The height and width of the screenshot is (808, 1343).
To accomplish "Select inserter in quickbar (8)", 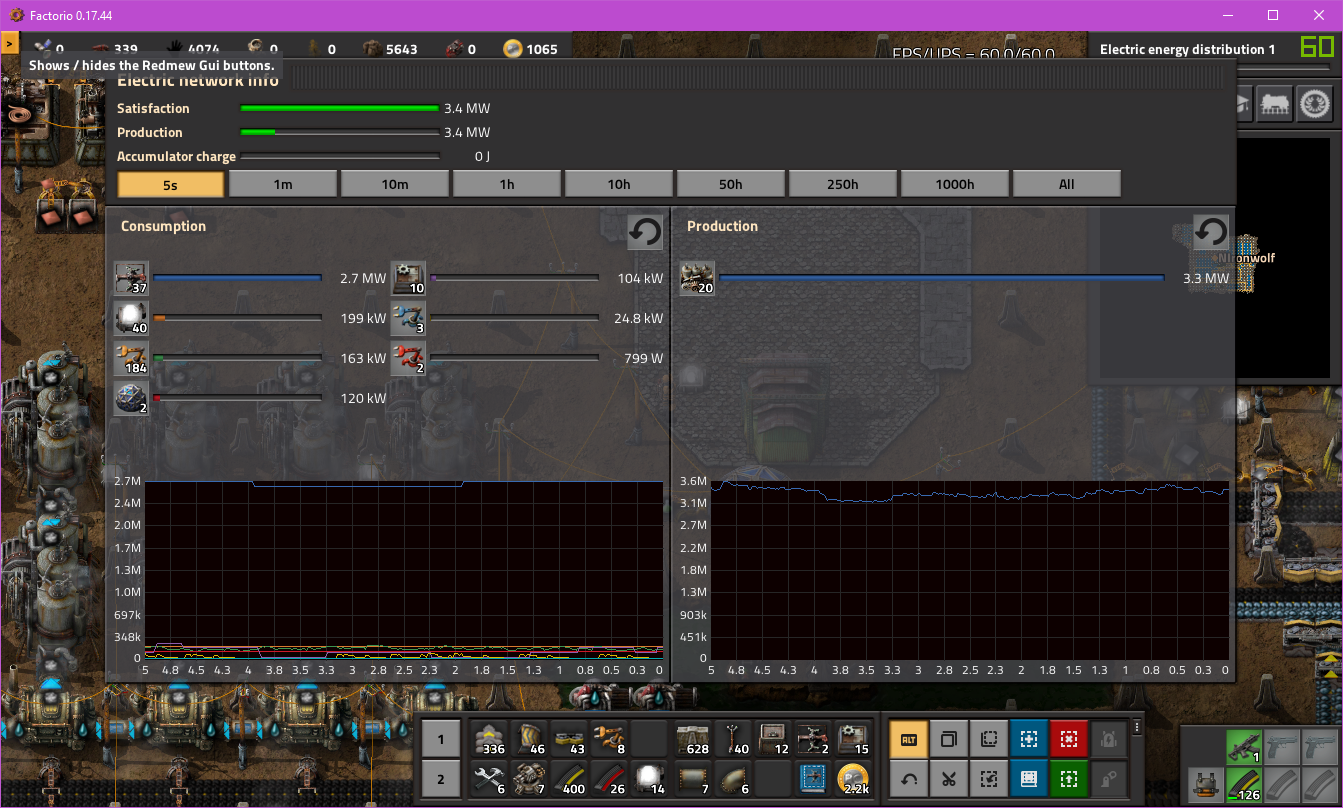I will pos(610,739).
